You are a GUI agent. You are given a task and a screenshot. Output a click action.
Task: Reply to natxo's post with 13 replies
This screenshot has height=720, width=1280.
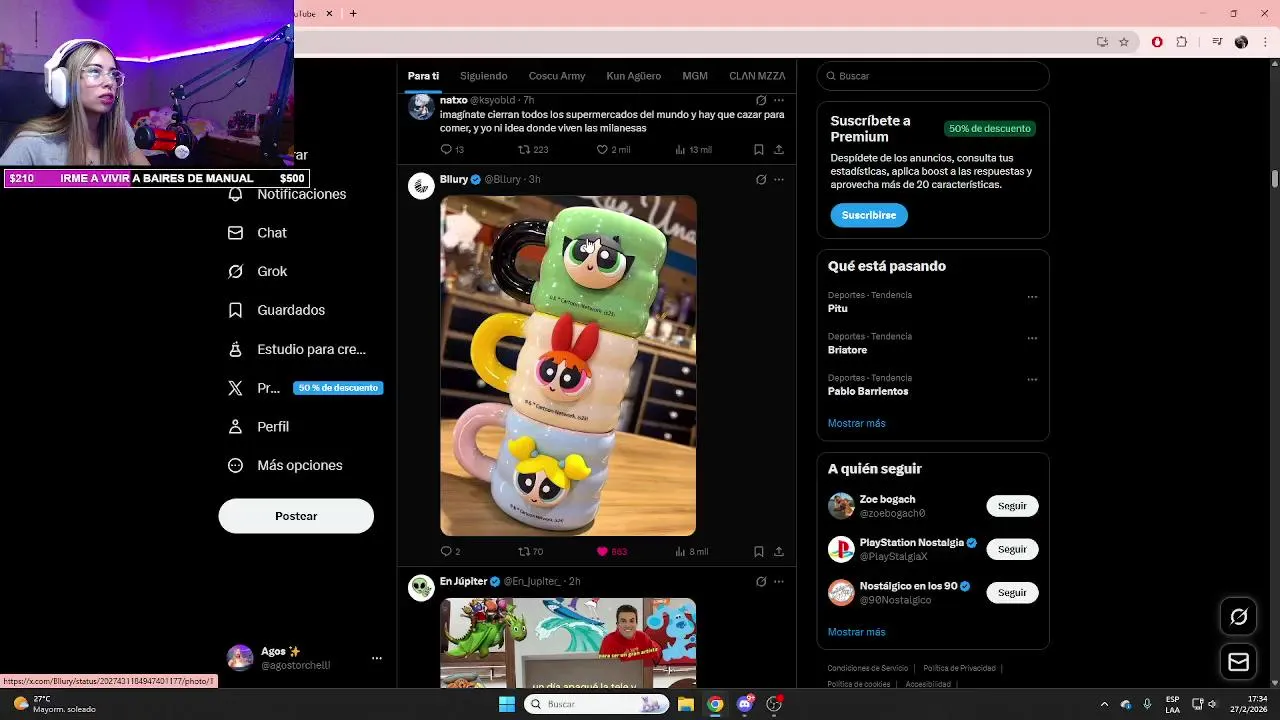click(446, 149)
